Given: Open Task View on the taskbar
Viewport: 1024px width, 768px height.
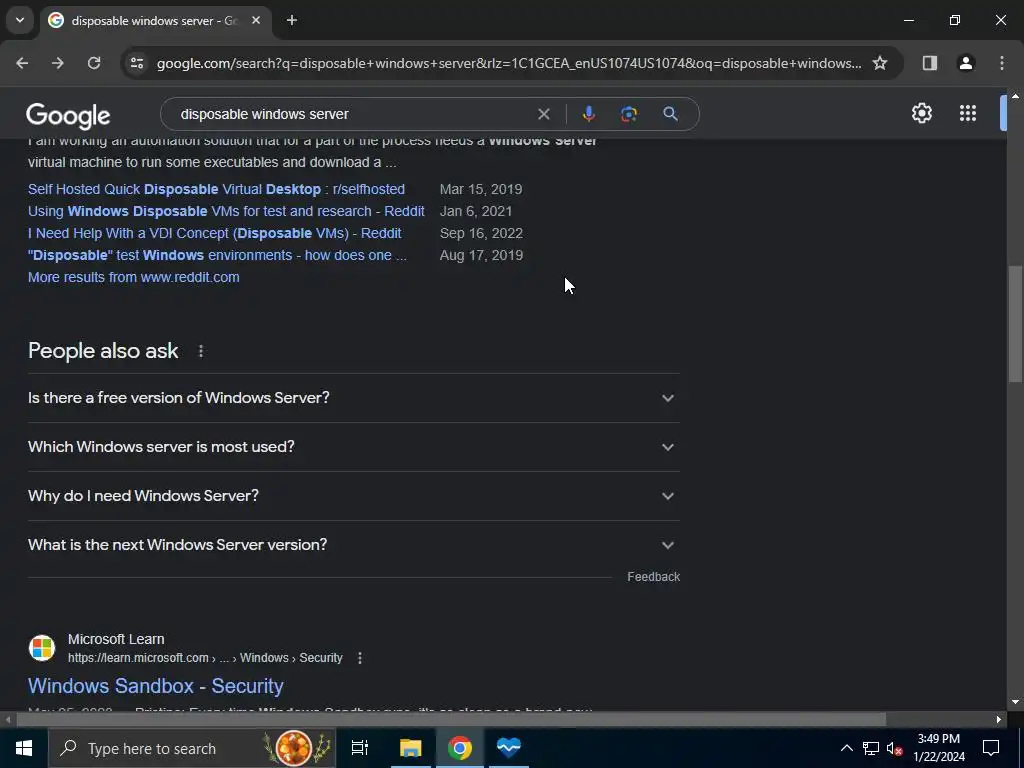Looking at the screenshot, I should pyautogui.click(x=360, y=748).
